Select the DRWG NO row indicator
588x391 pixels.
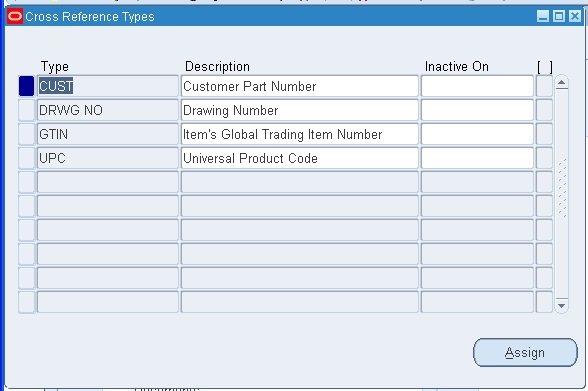[27, 110]
